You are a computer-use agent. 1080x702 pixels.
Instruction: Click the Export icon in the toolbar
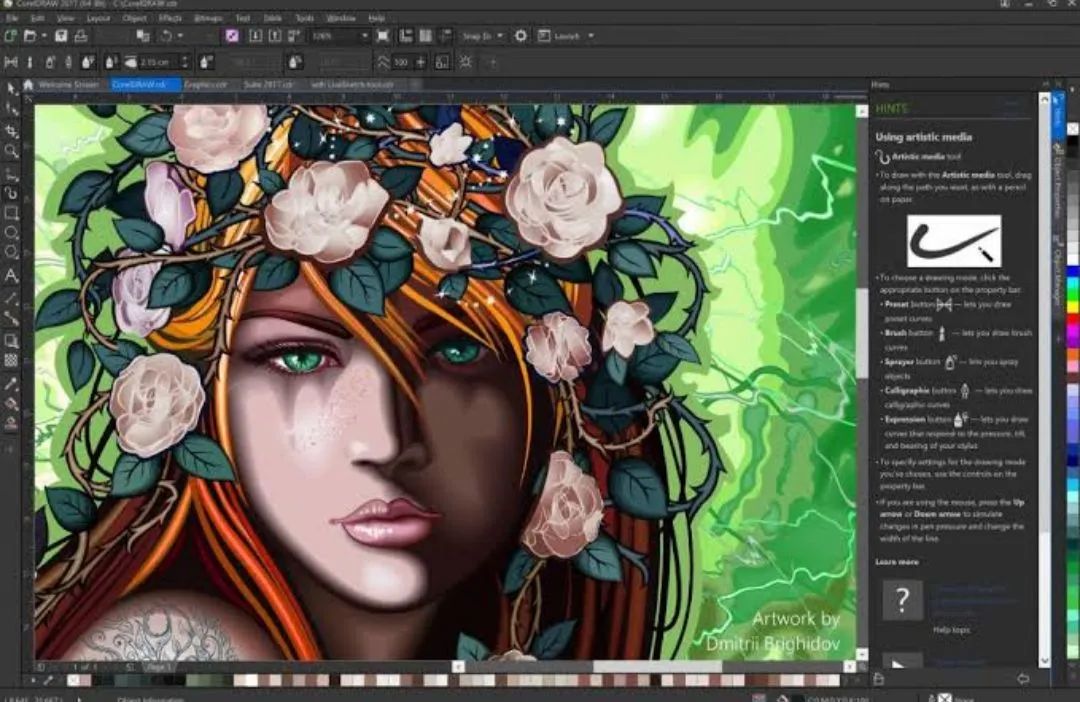pos(275,36)
